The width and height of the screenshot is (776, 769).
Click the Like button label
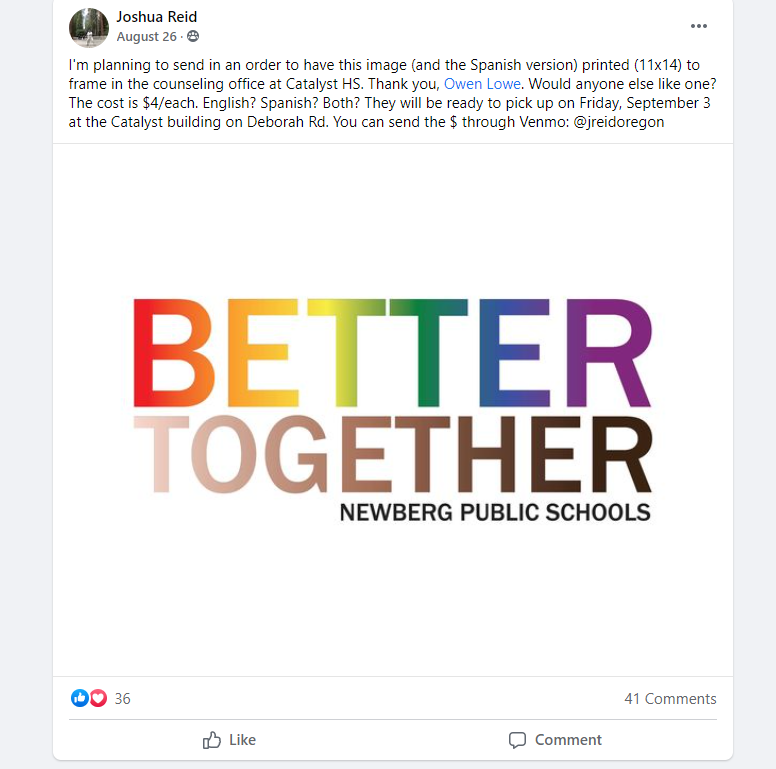tap(242, 740)
